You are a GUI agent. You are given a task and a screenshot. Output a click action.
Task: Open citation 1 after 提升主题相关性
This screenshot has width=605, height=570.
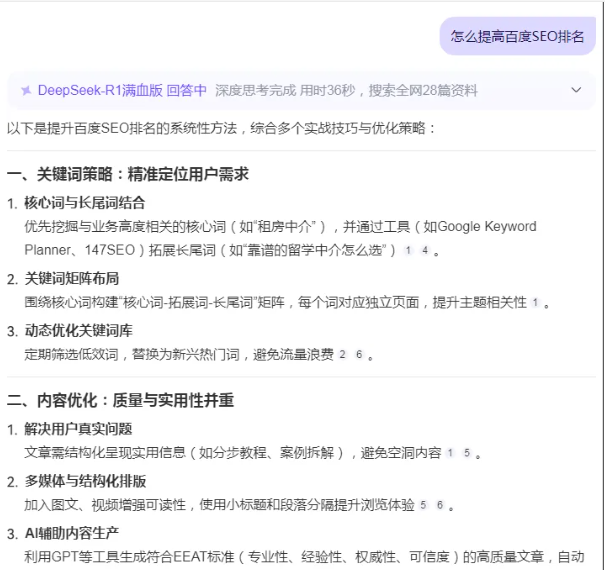click(x=535, y=302)
